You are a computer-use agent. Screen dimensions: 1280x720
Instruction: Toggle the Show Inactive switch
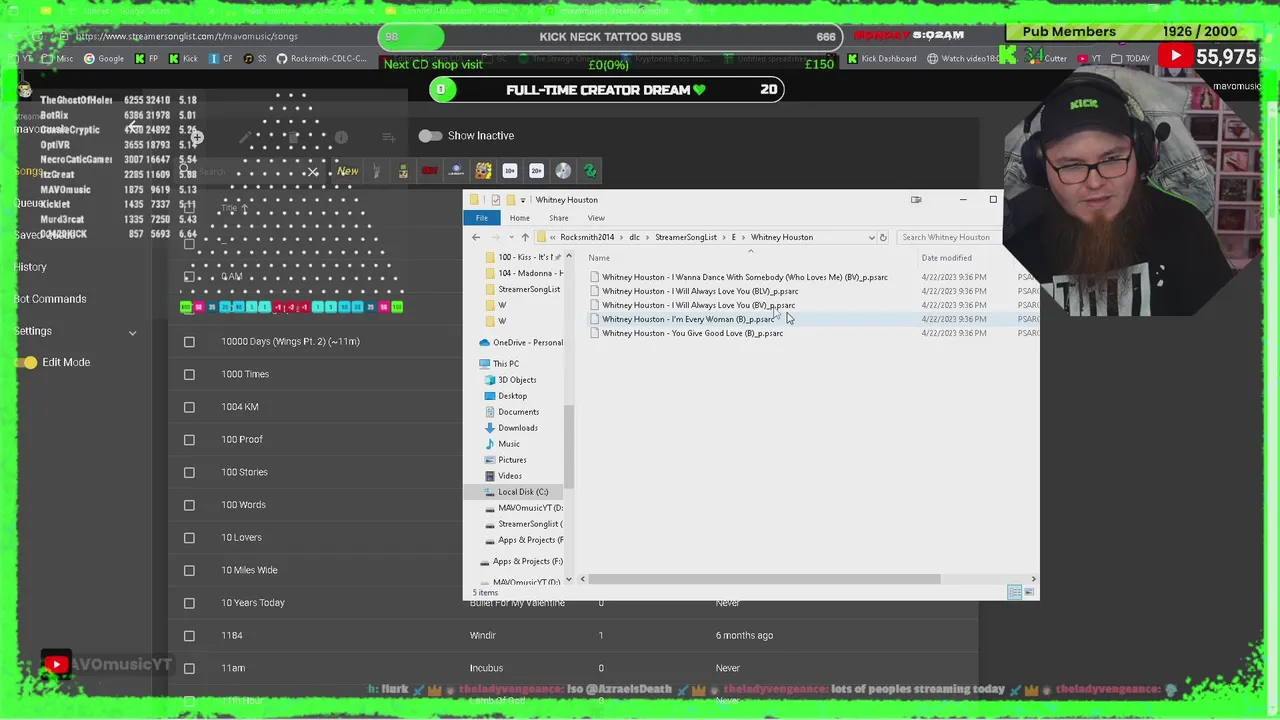[430, 135]
